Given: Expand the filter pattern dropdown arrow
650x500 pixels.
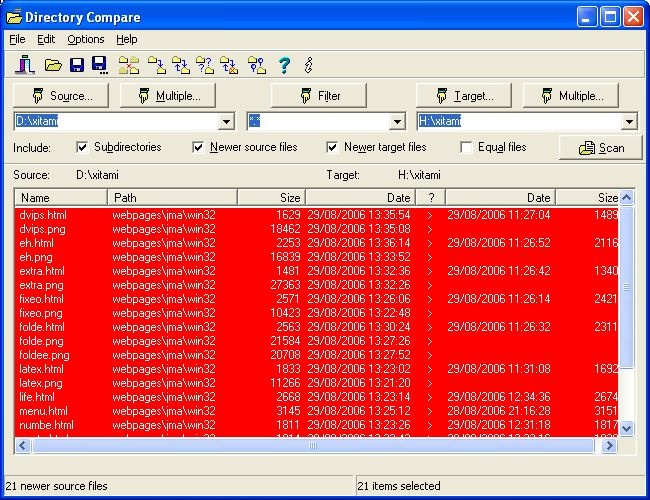Looking at the screenshot, I should (x=397, y=121).
